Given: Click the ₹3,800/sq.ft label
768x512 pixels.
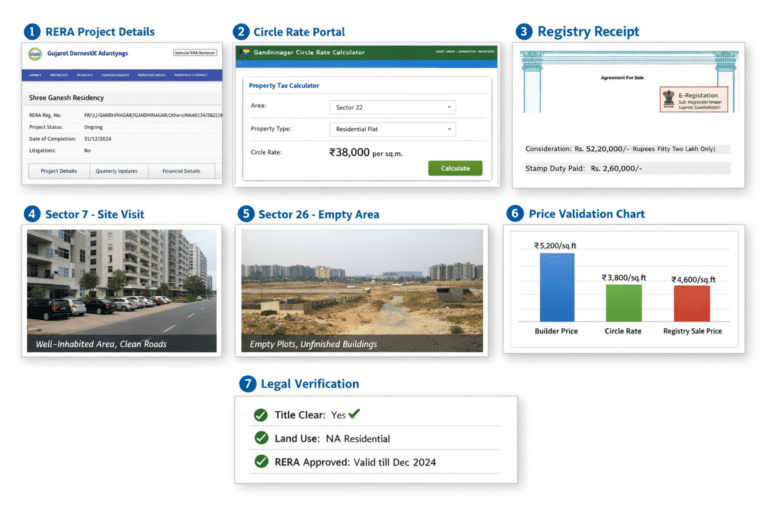Looking at the screenshot, I should (x=624, y=278).
